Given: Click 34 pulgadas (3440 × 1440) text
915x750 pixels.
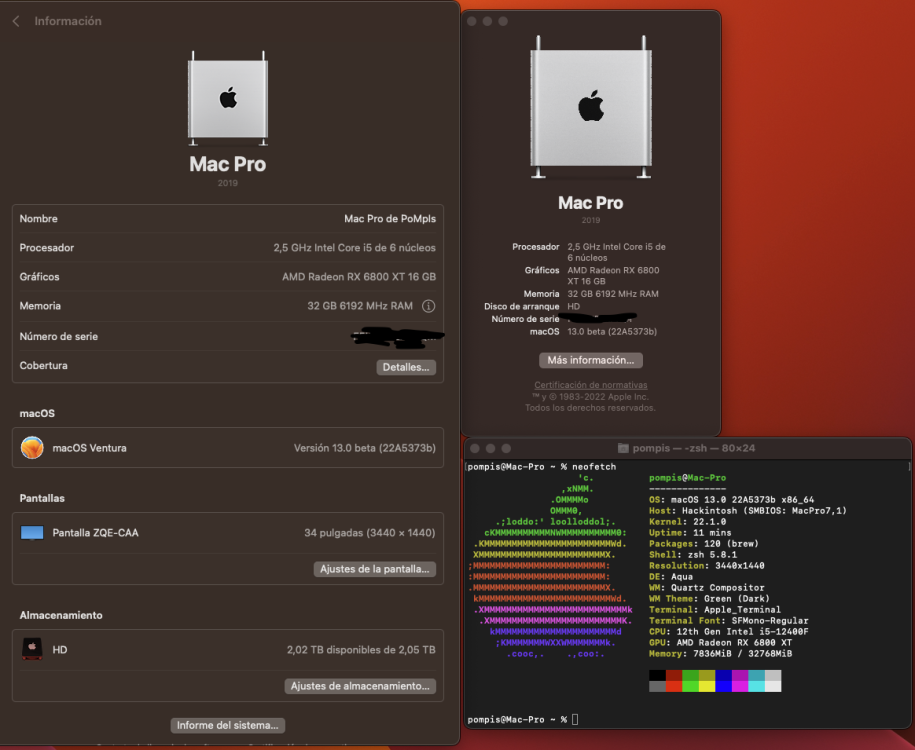Looking at the screenshot, I should coord(369,533).
